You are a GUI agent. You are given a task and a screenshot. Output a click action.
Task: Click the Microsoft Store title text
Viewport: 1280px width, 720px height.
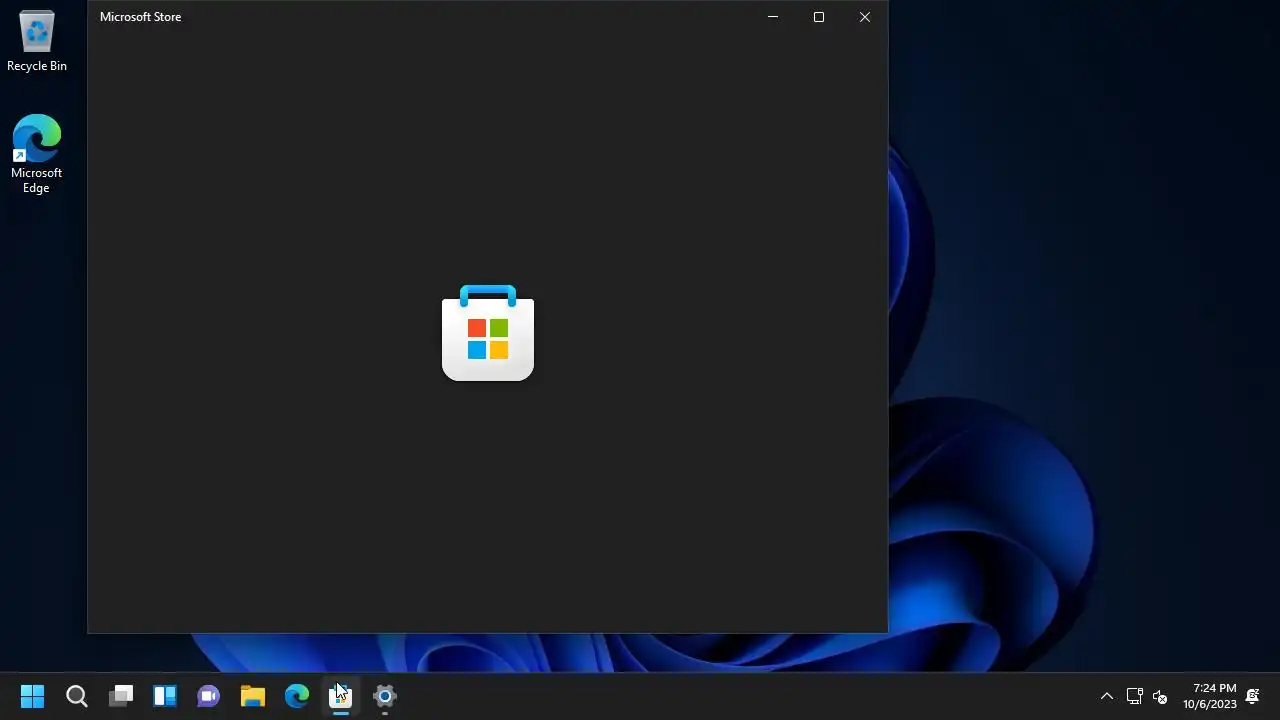pos(141,17)
